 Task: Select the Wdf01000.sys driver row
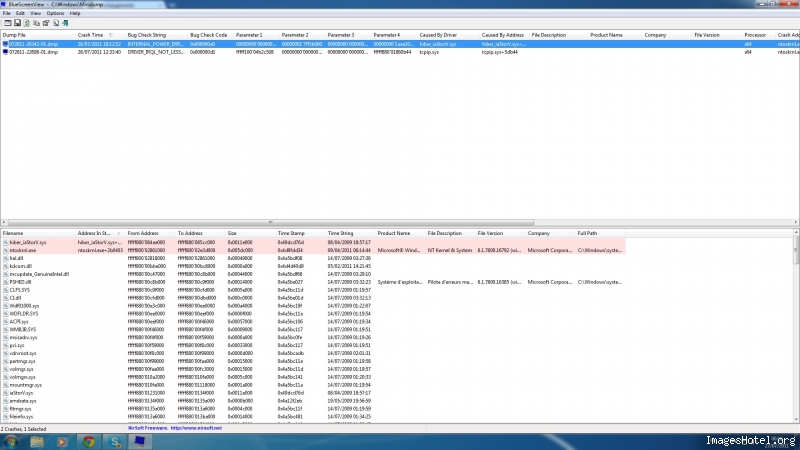(x=313, y=306)
